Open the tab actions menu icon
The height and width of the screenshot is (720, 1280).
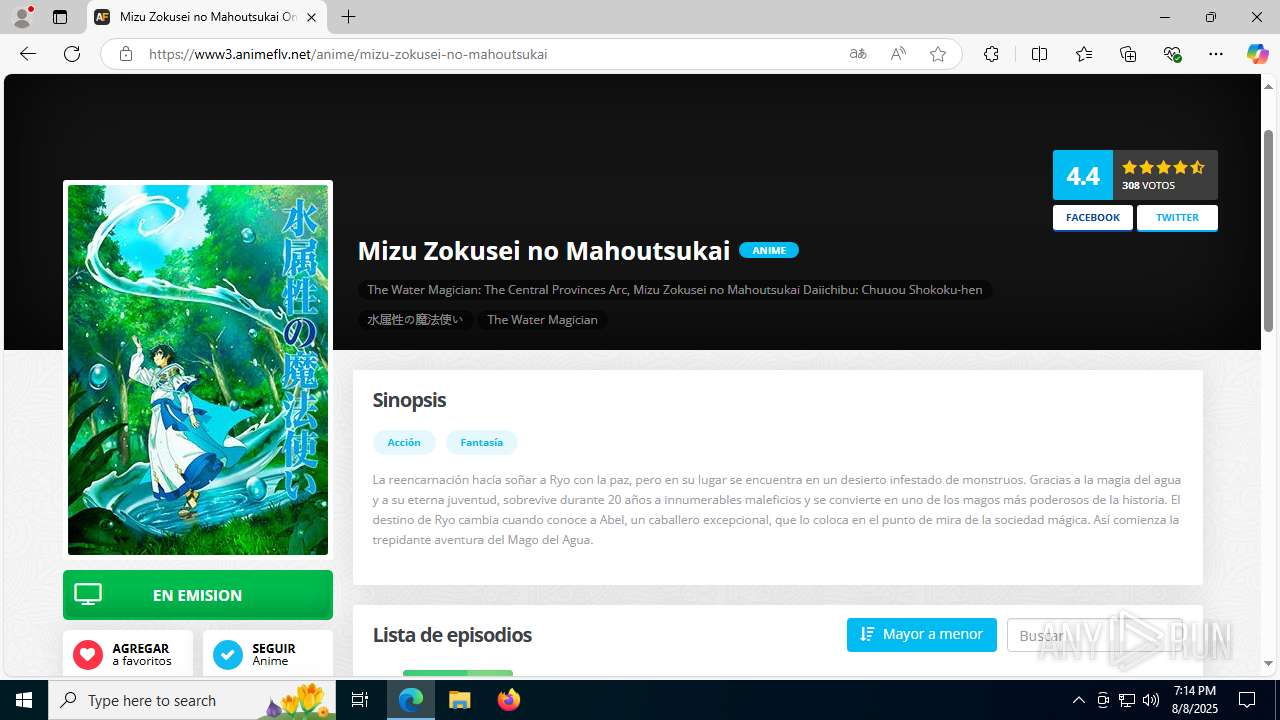60,17
